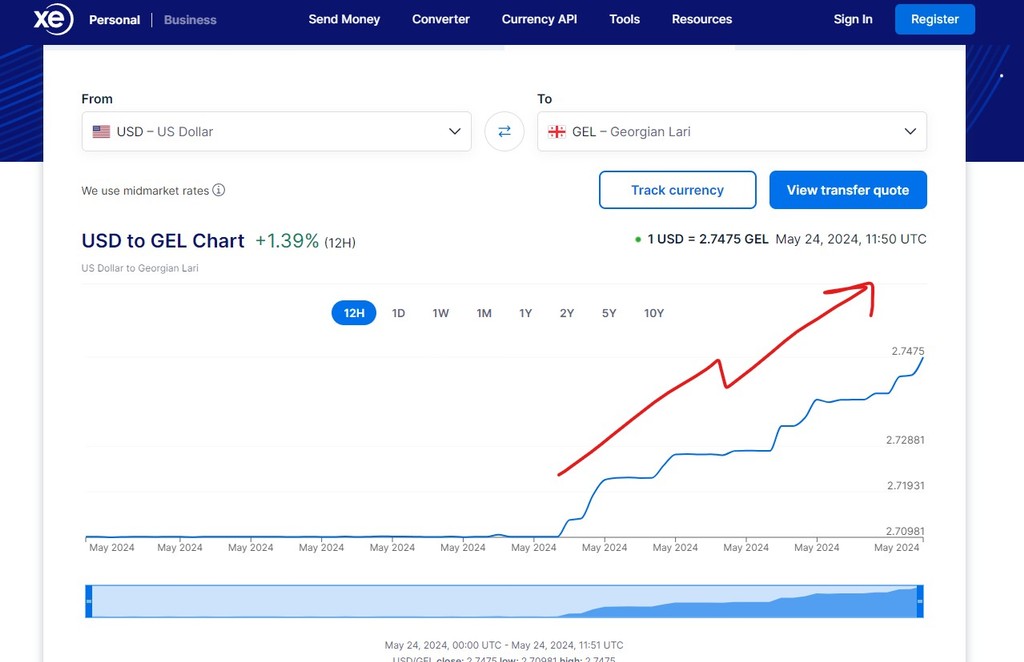Click View transfer quote button
Viewport: 1024px width, 662px height.
848,190
